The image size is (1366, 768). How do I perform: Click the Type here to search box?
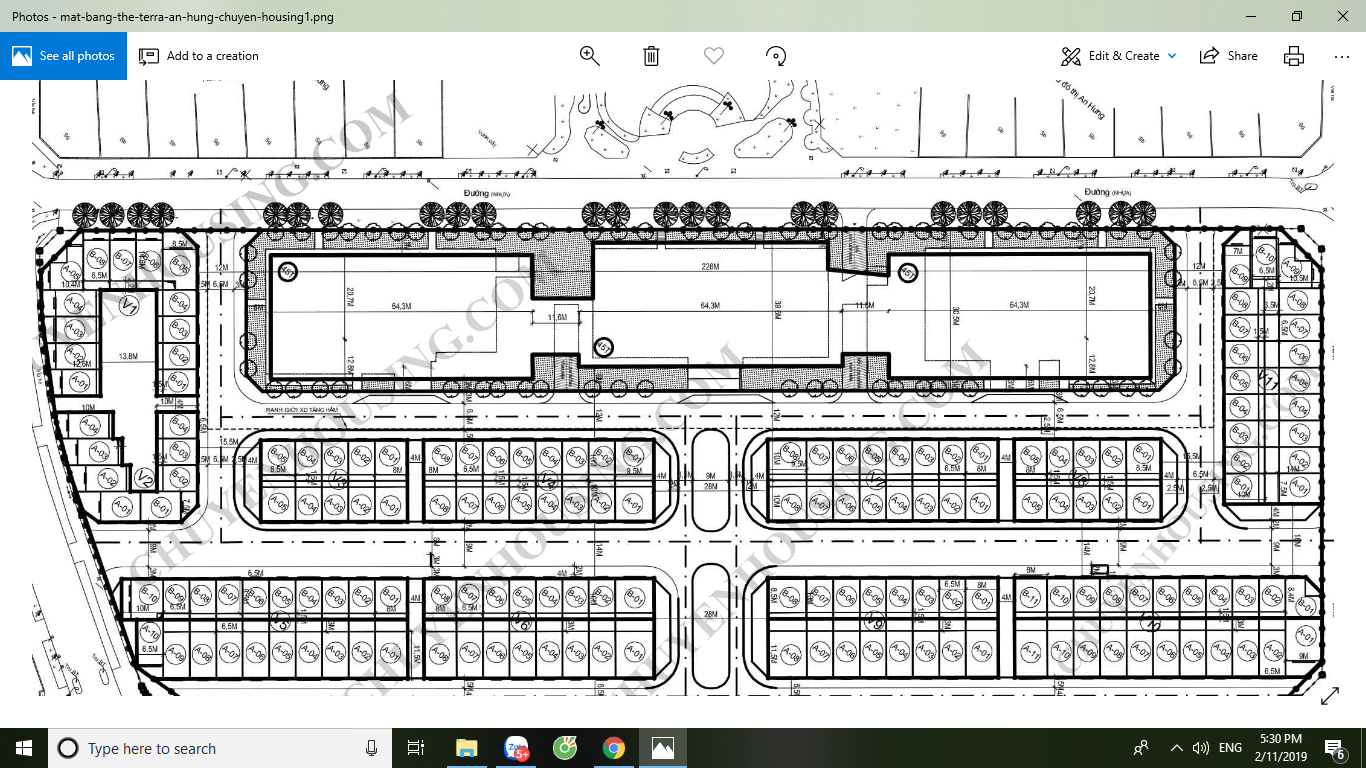pos(220,748)
